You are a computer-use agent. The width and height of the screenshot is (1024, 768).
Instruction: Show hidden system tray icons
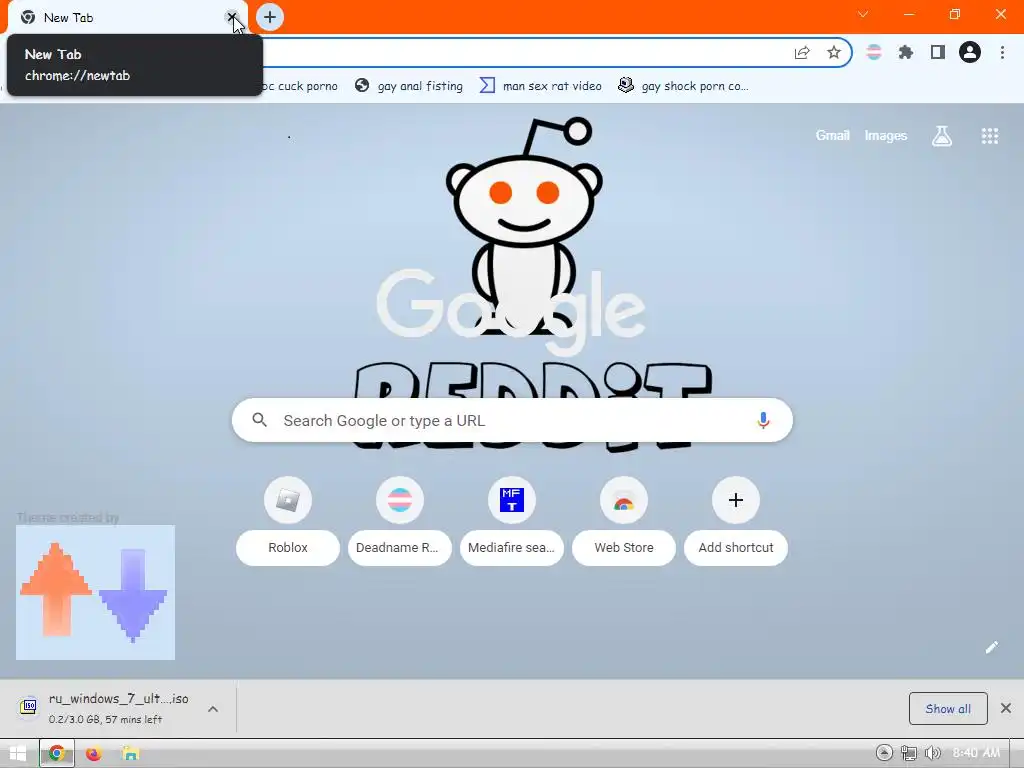tap(884, 753)
